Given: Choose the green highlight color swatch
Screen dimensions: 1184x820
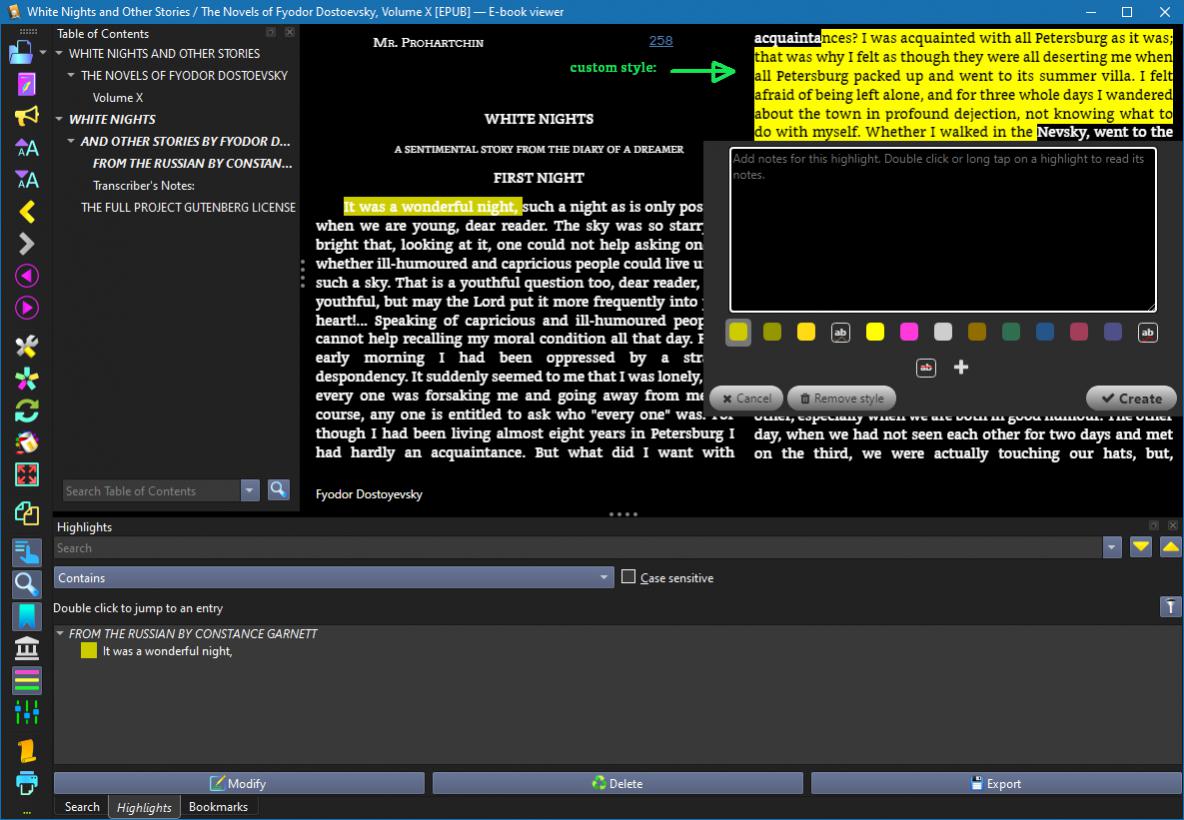Looking at the screenshot, I should point(1011,332).
